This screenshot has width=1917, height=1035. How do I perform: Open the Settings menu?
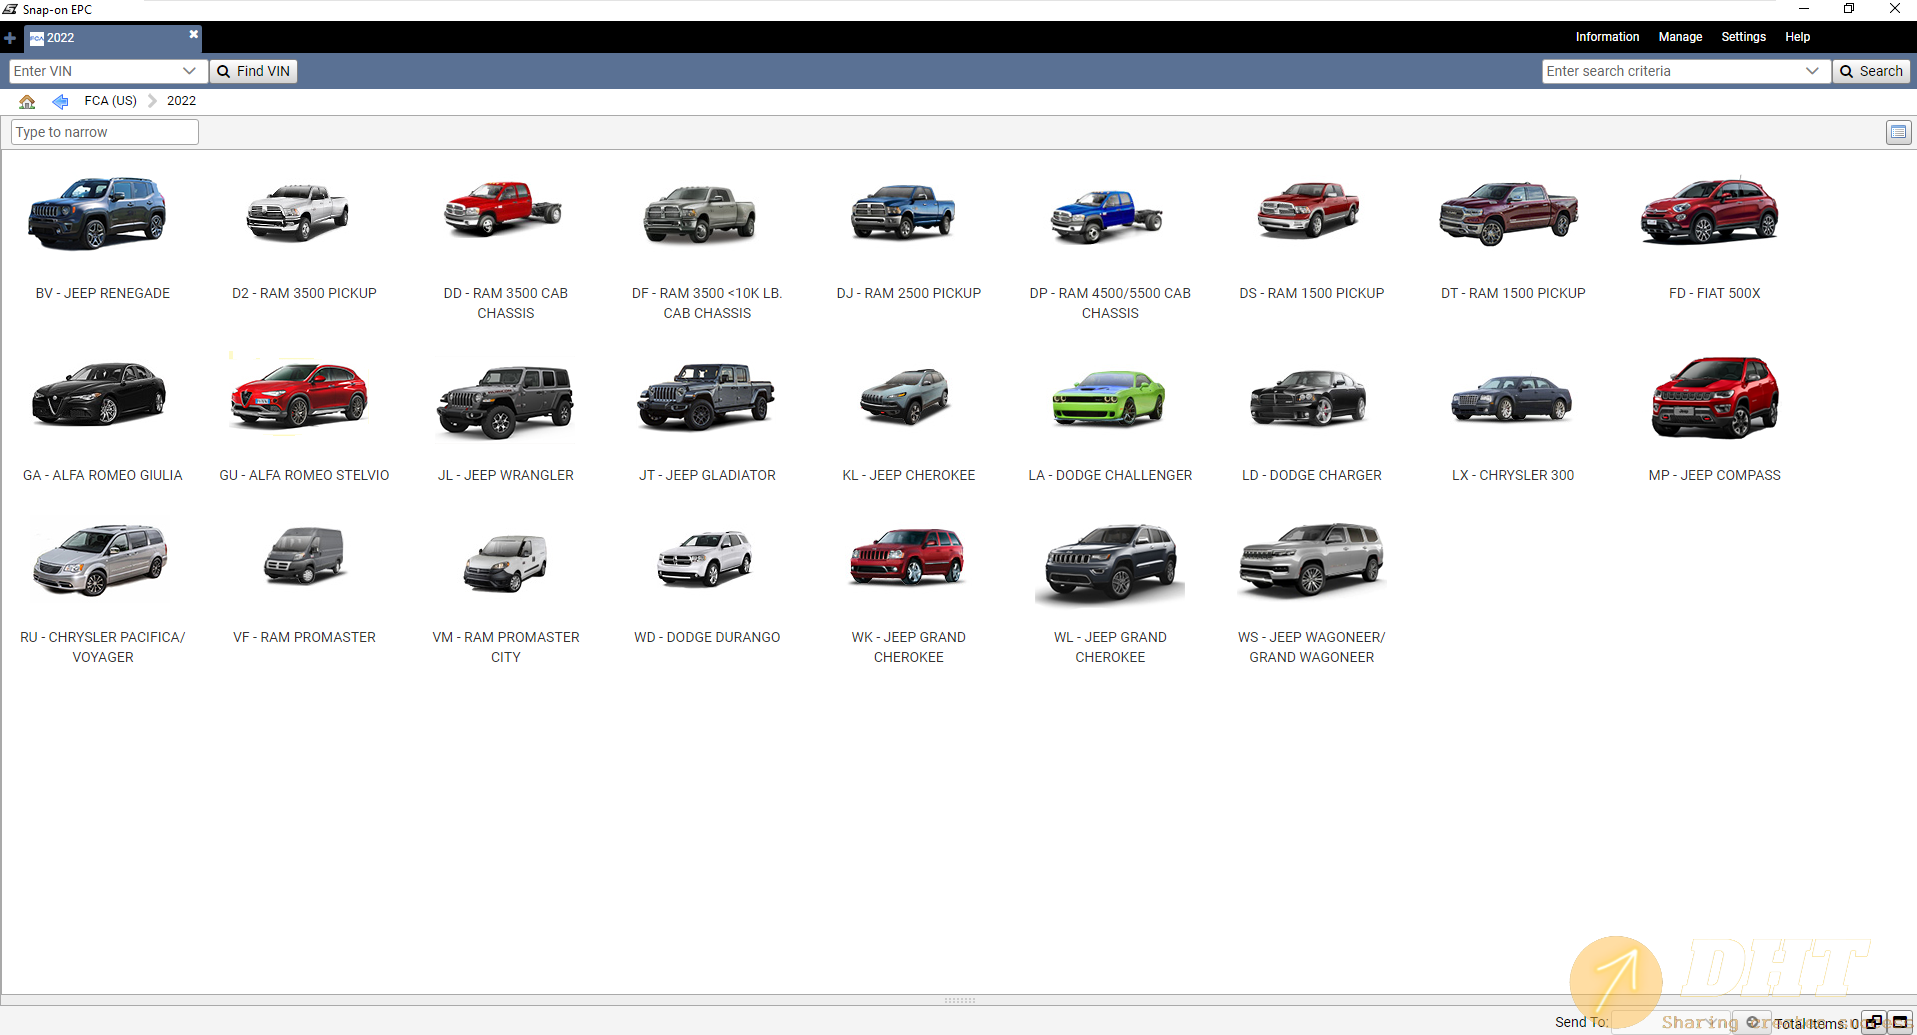tap(1743, 37)
